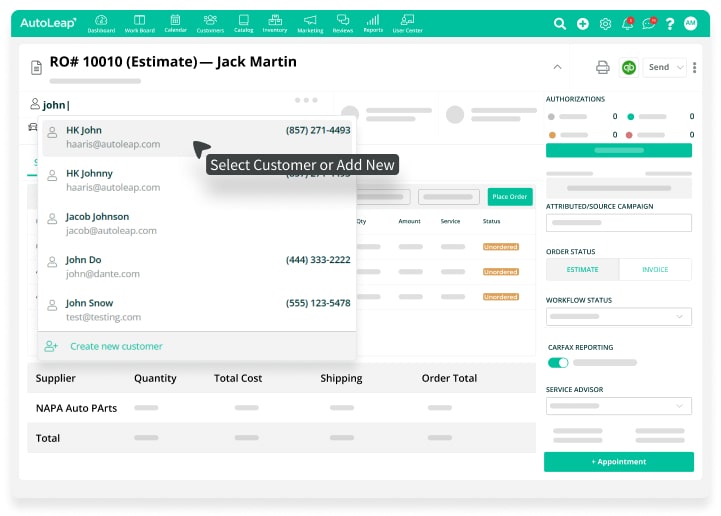Screen dimensions: 721x516
Task: Open the Calendar in navigation bar
Action: click(175, 23)
